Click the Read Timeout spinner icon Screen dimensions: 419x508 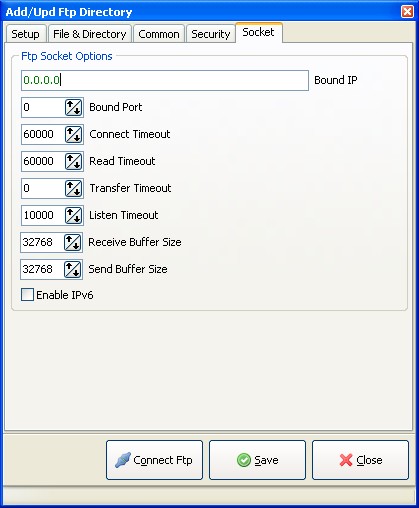[73, 161]
